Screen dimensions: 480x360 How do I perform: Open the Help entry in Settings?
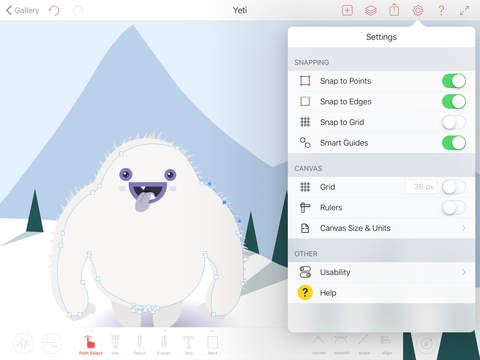click(382, 293)
